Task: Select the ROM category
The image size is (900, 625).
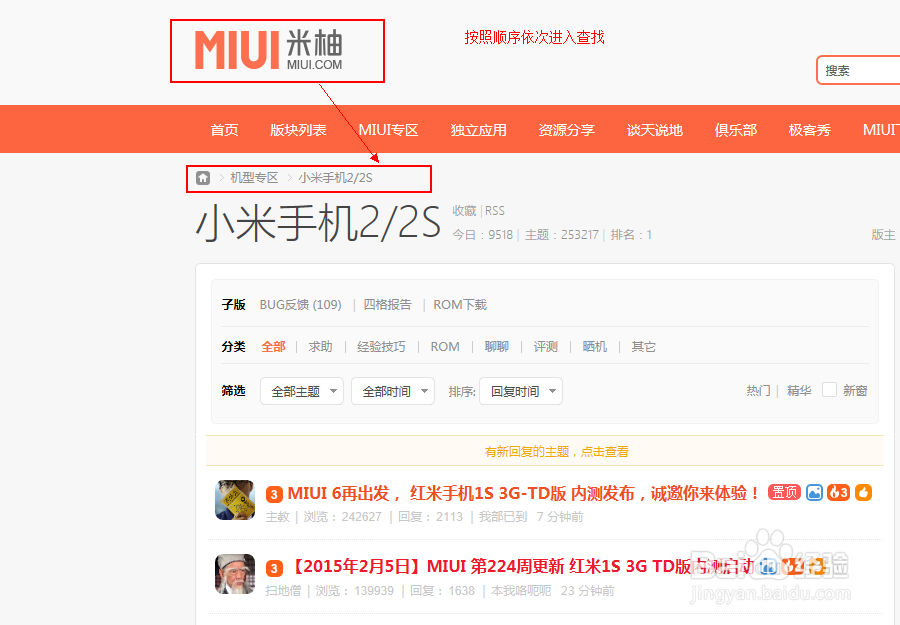Action: coord(445,347)
